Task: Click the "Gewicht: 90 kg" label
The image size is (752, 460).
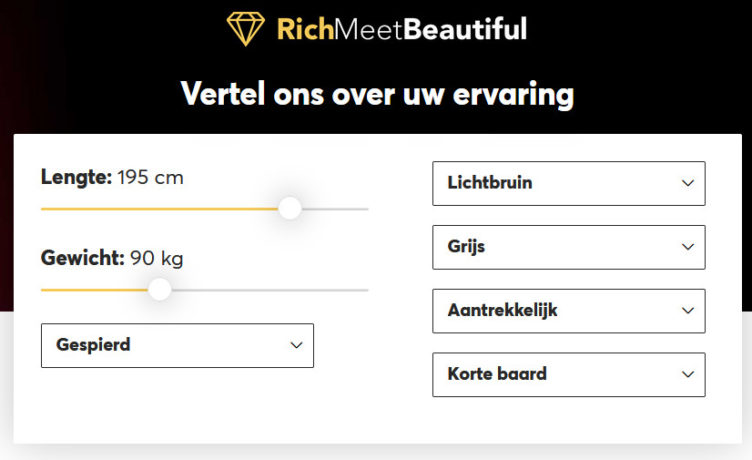Action: click(x=112, y=258)
